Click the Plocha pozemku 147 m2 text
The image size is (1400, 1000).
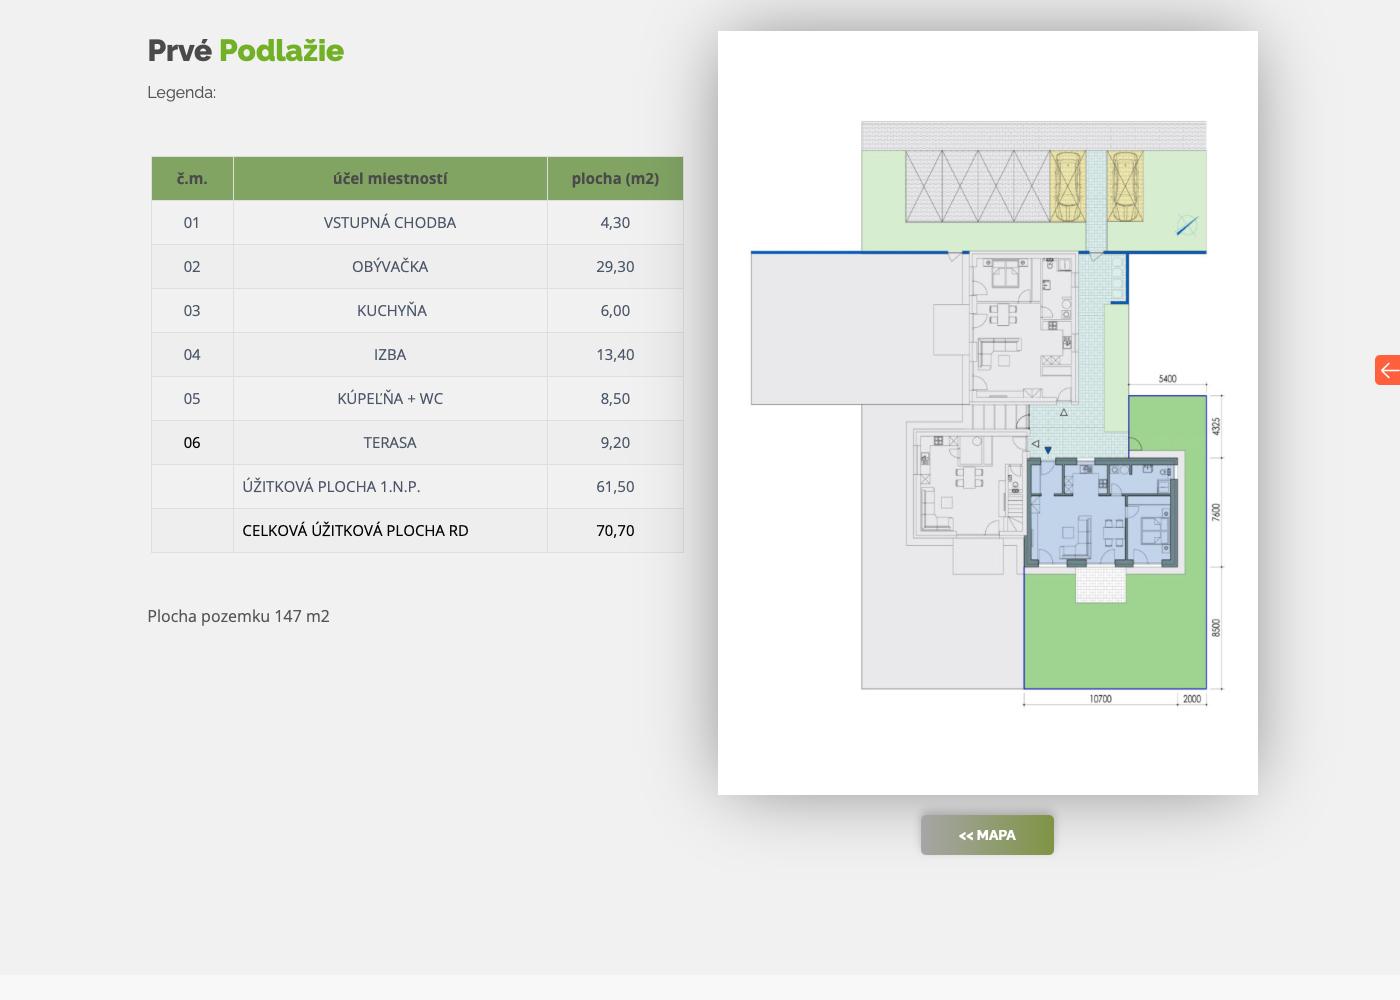coord(238,616)
